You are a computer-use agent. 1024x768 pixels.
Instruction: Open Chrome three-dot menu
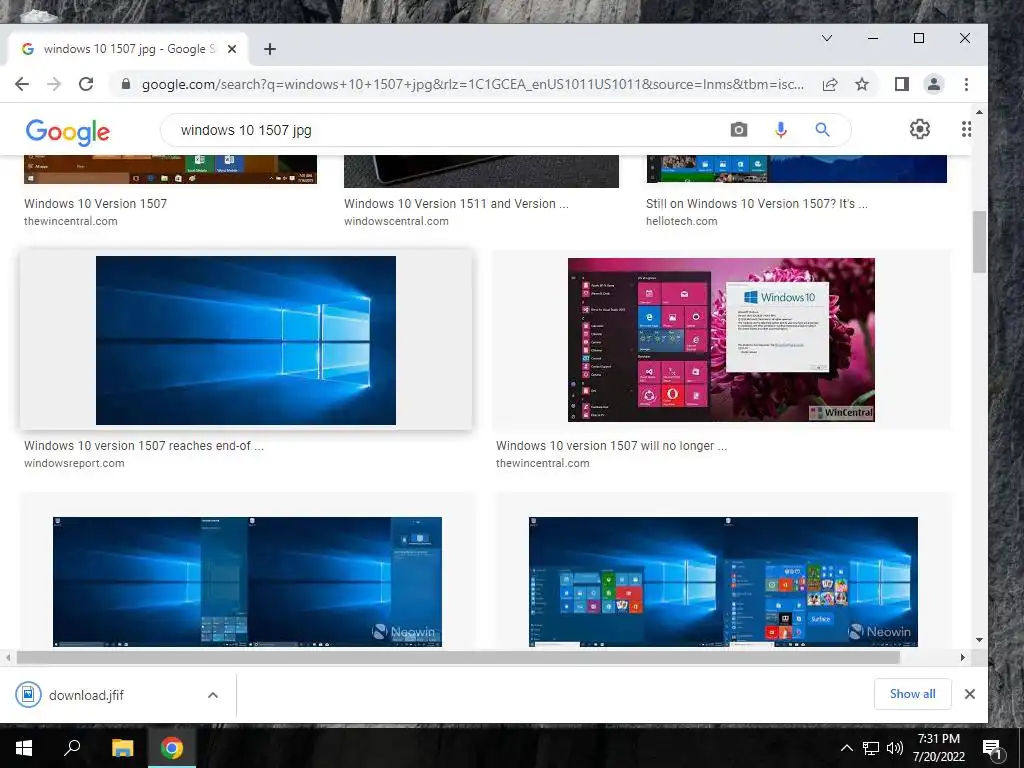tap(966, 84)
